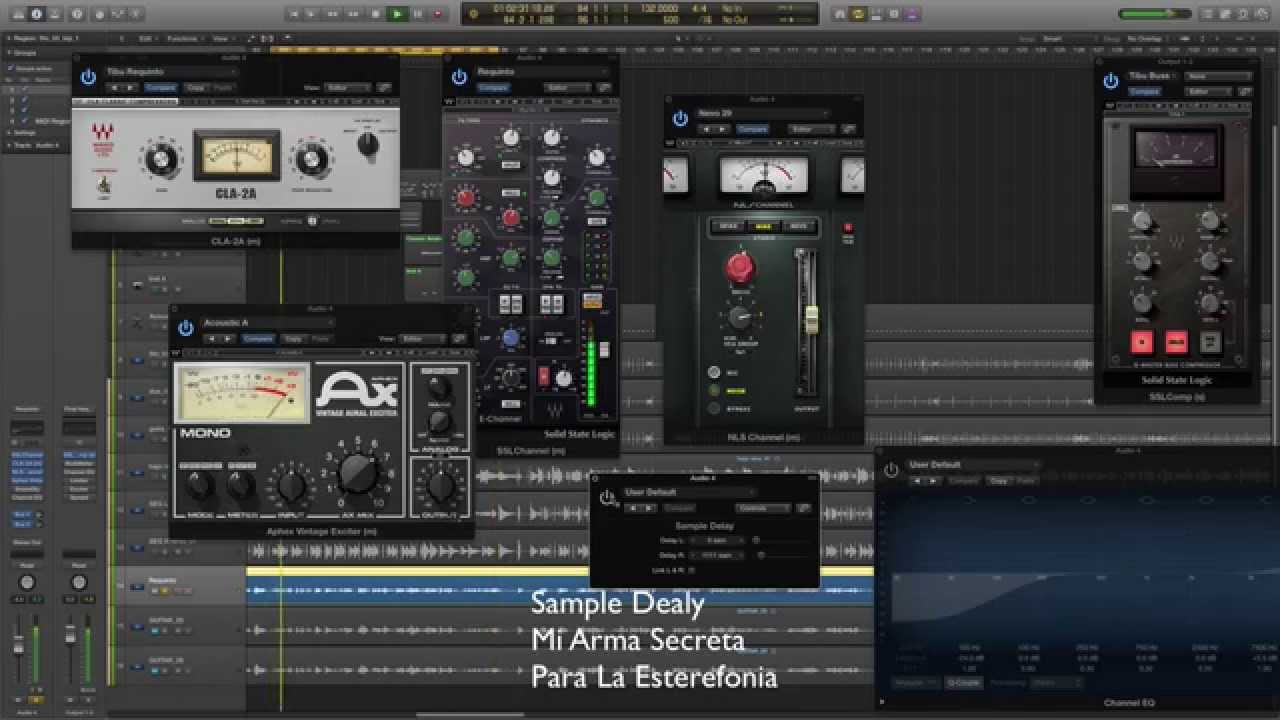
Task: Check the Link L & R box in Sample Delay
Action: [691, 570]
